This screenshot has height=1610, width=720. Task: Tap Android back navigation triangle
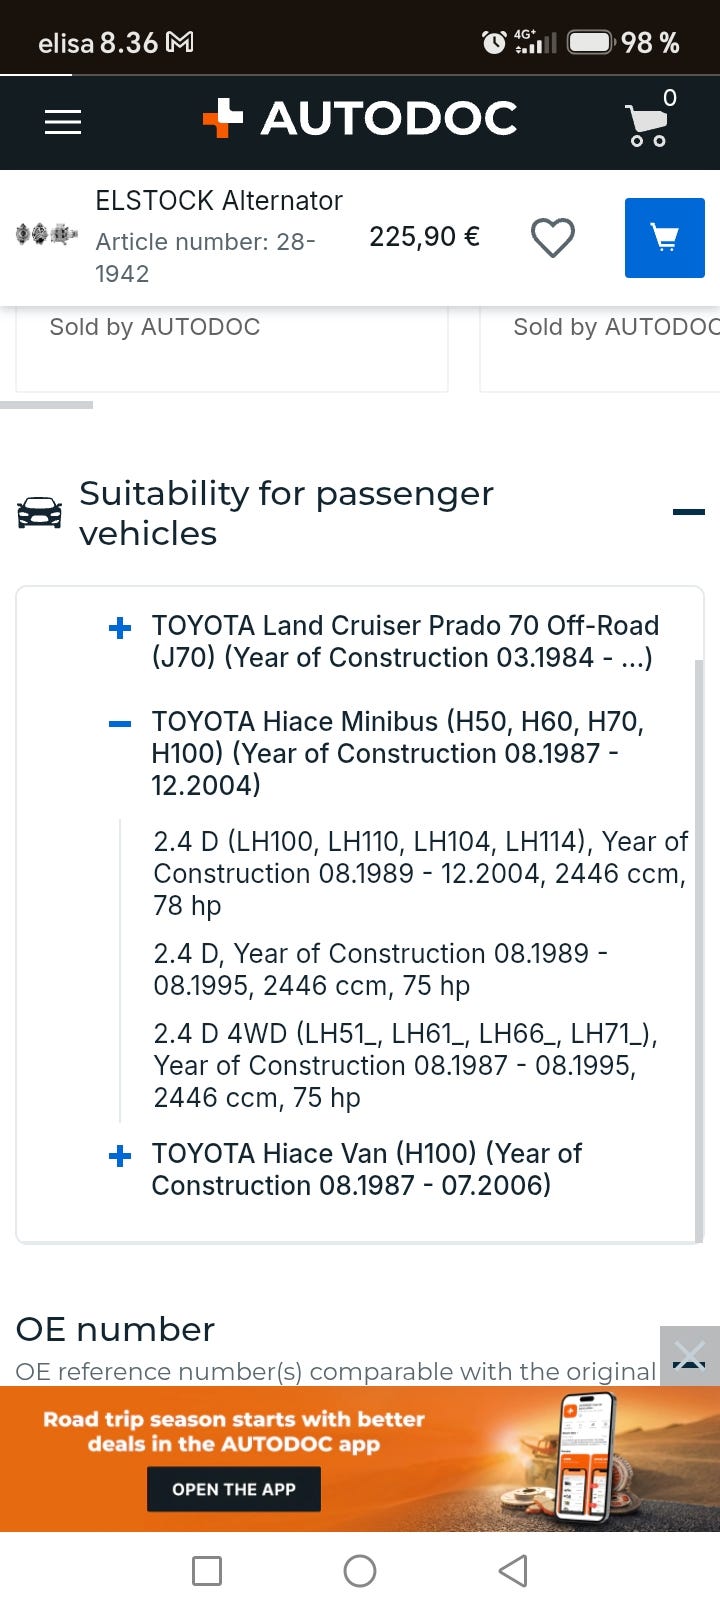(513, 1571)
